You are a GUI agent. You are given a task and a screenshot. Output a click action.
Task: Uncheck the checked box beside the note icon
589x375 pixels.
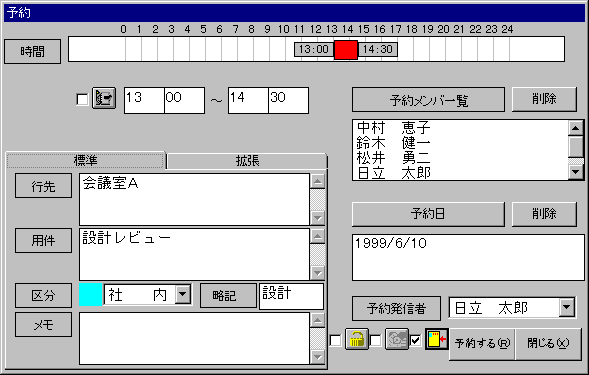[x=416, y=341]
